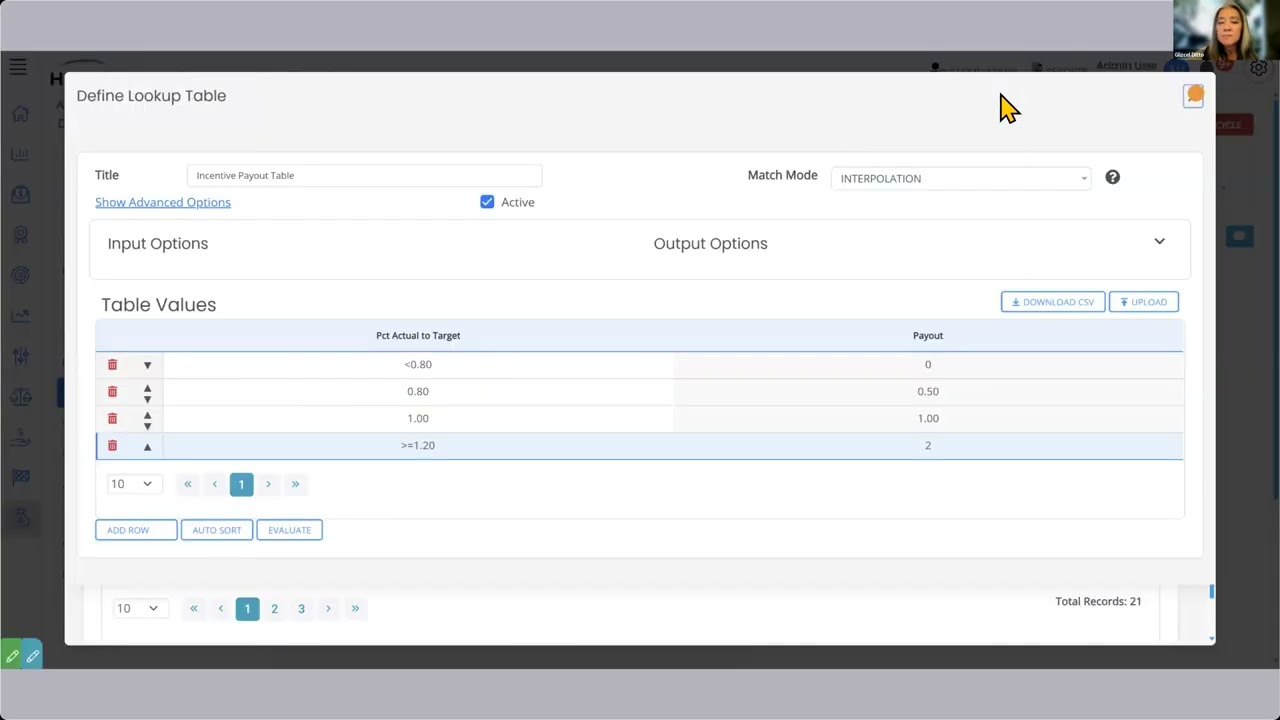Screen dimensions: 1280x720
Task: Go to dialog table first page
Action: (187, 484)
